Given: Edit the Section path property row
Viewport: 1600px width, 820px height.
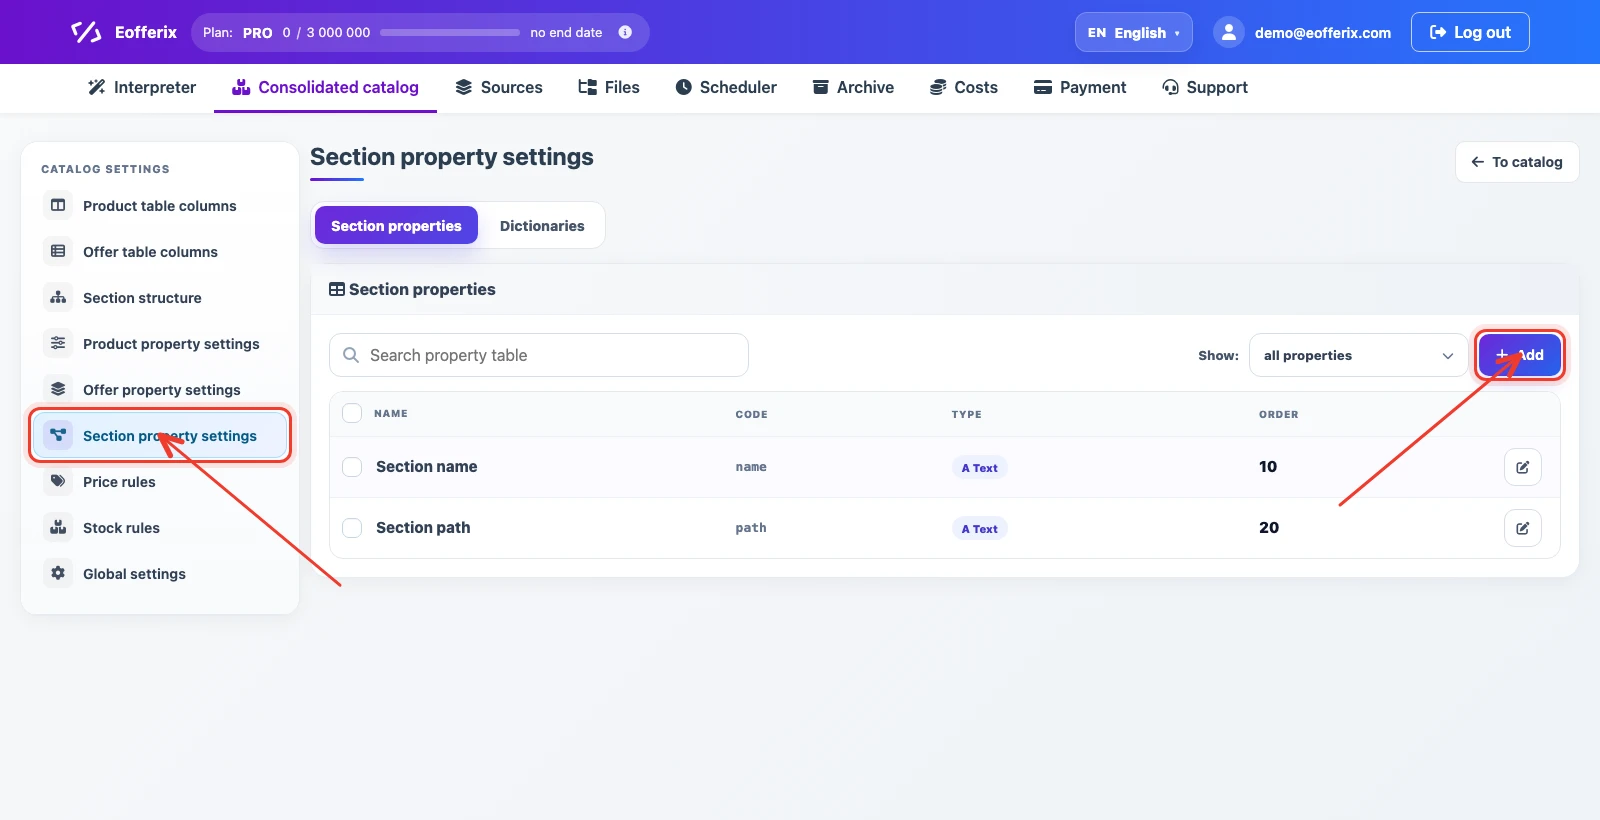Looking at the screenshot, I should point(1522,528).
